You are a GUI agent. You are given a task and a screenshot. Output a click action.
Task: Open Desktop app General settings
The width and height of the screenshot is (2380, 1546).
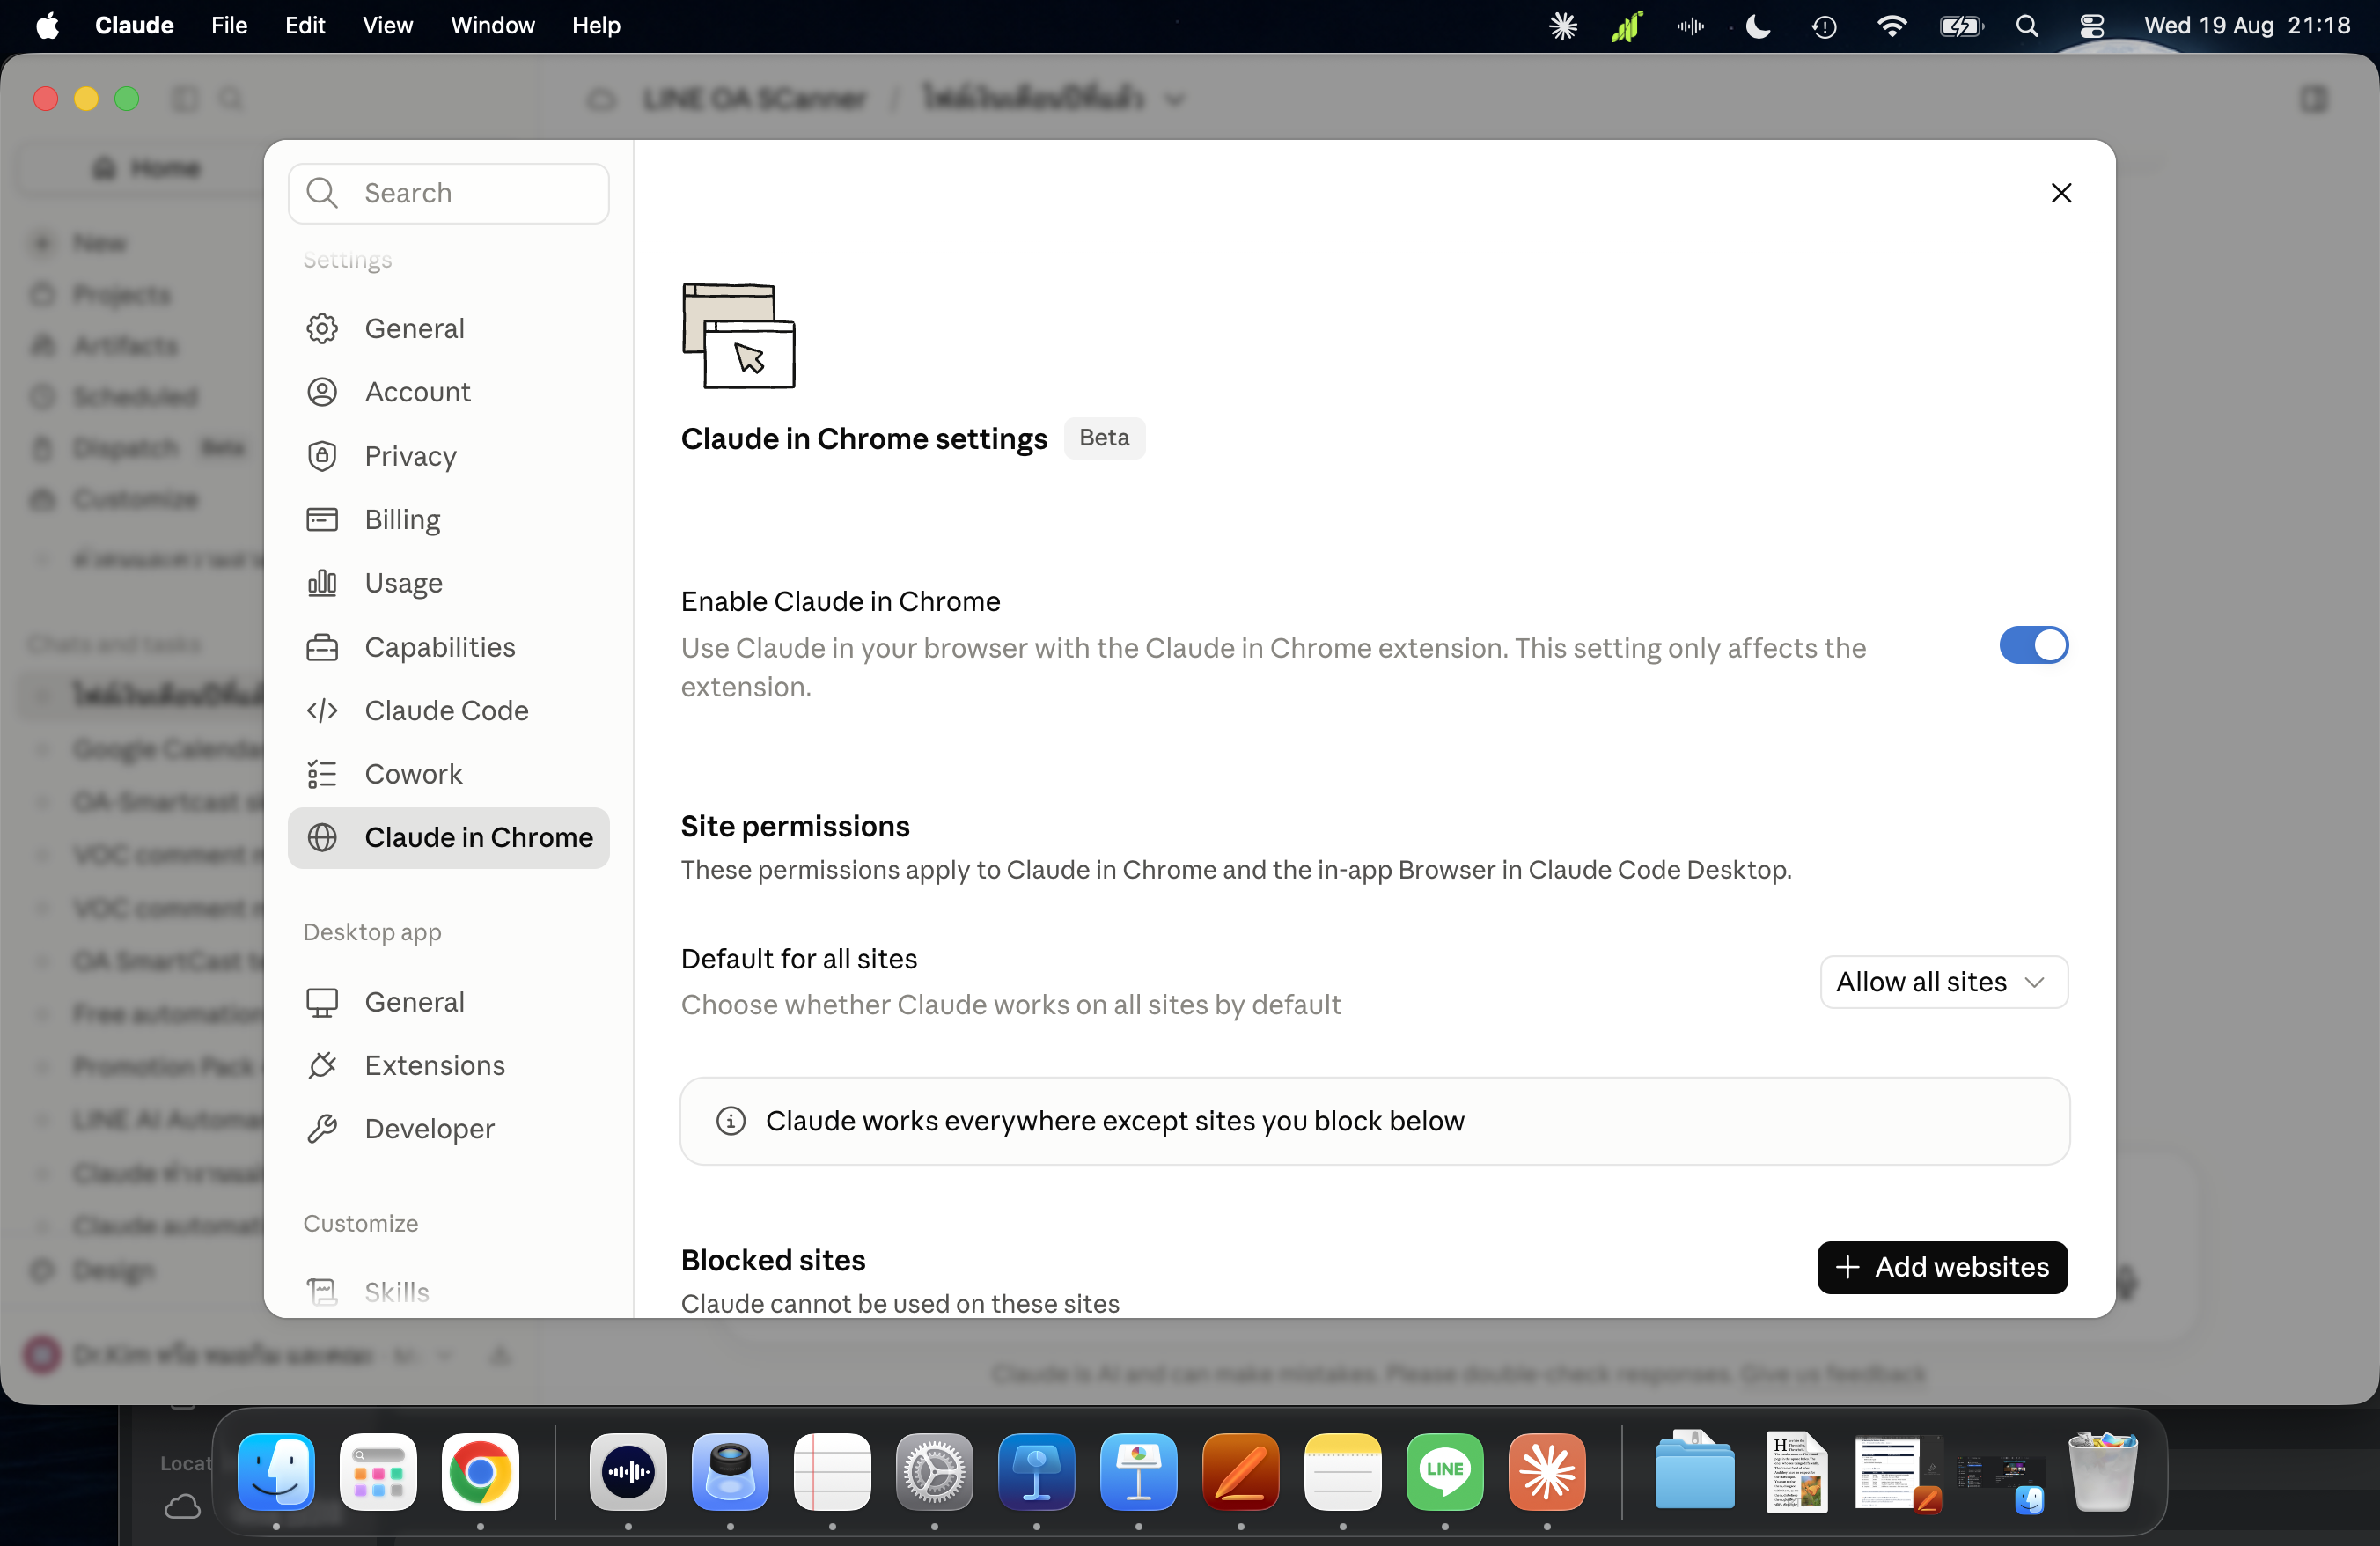[x=448, y=1002]
